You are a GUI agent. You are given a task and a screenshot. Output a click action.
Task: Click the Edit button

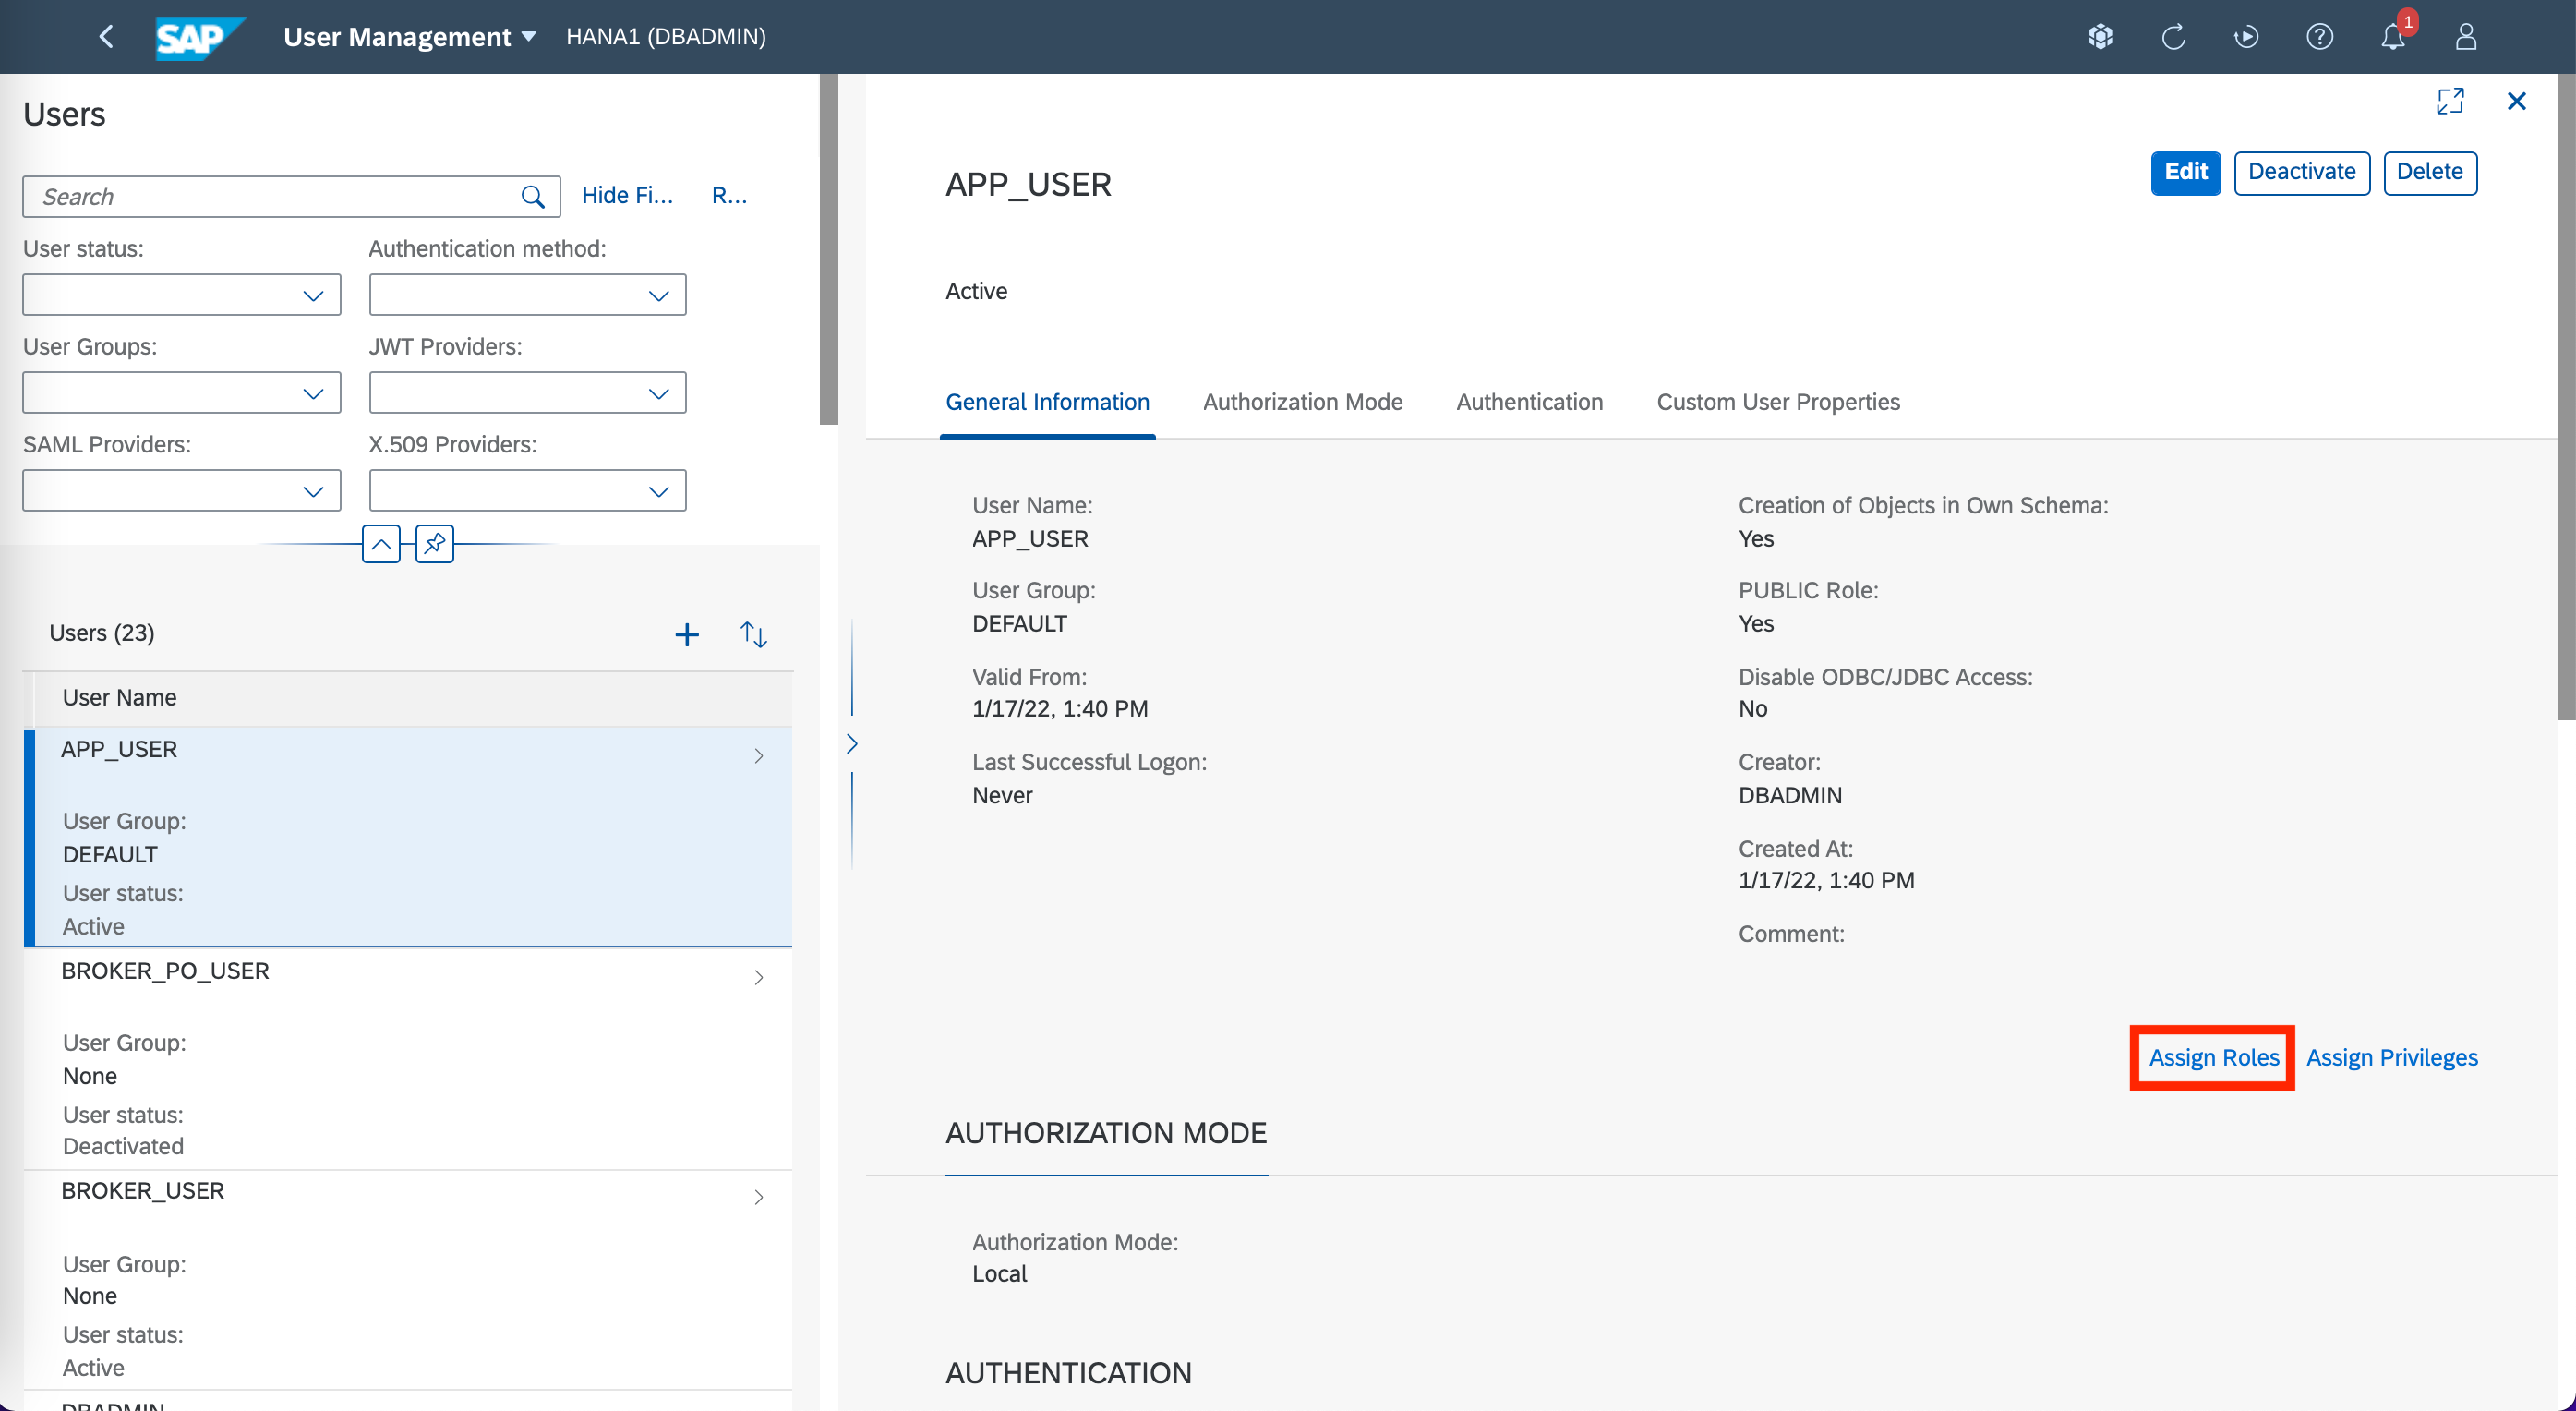pos(2185,173)
